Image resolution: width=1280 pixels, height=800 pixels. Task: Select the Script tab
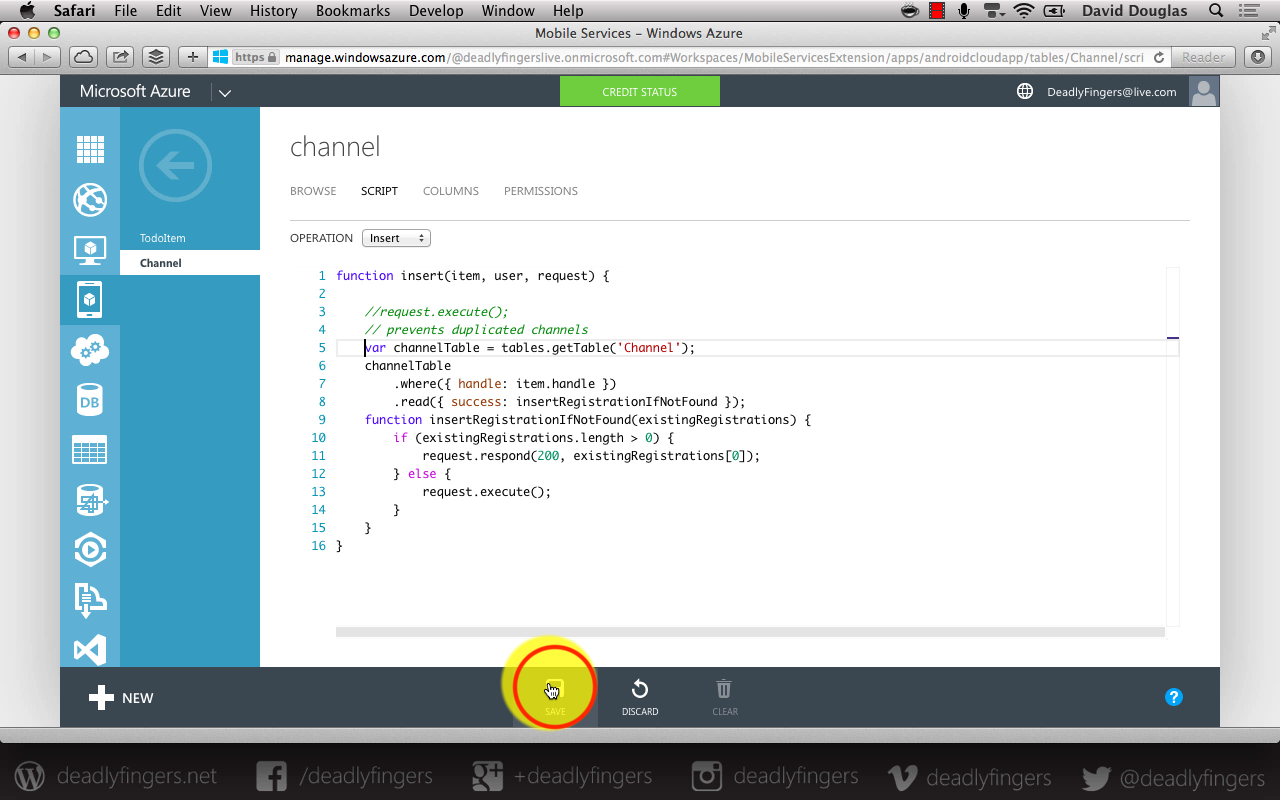click(x=379, y=191)
